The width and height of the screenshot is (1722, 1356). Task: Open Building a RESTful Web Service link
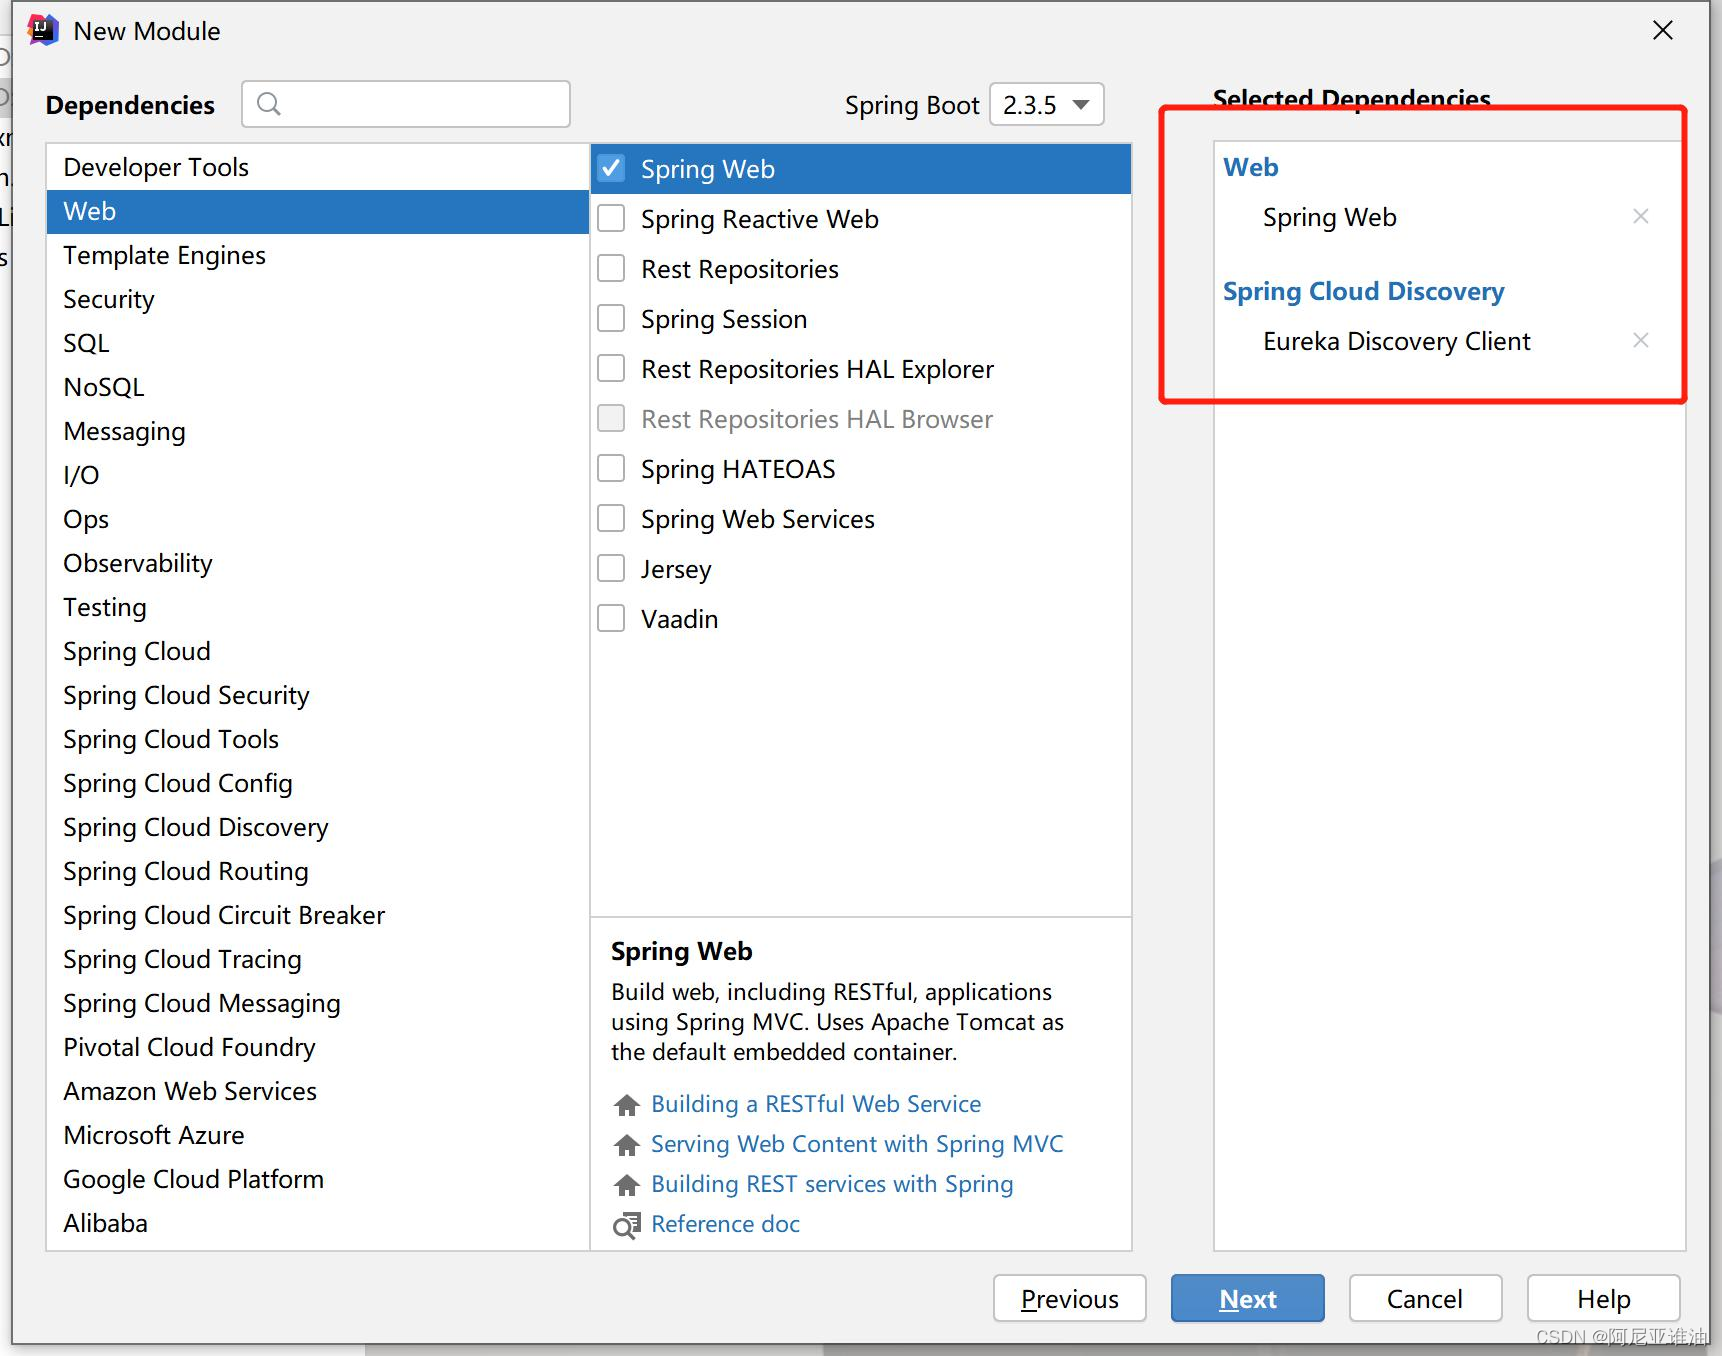[816, 1104]
